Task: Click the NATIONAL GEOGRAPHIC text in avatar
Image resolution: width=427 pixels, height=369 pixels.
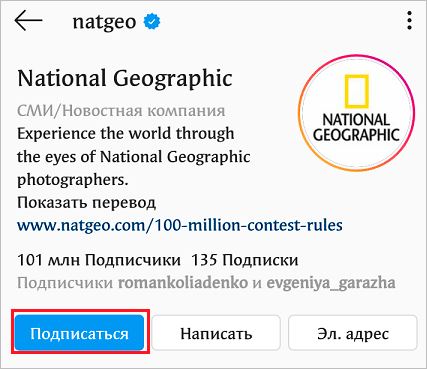Action: [356, 127]
